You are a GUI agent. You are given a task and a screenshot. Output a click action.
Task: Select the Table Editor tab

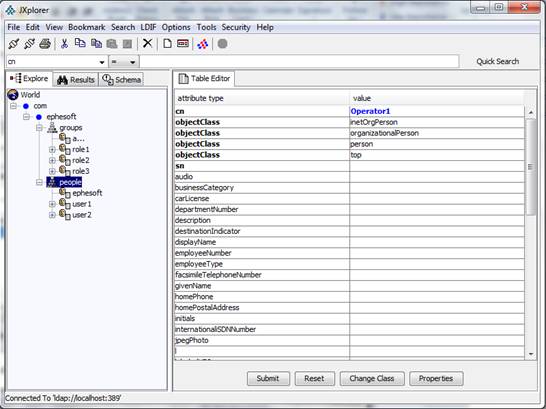tap(204, 79)
